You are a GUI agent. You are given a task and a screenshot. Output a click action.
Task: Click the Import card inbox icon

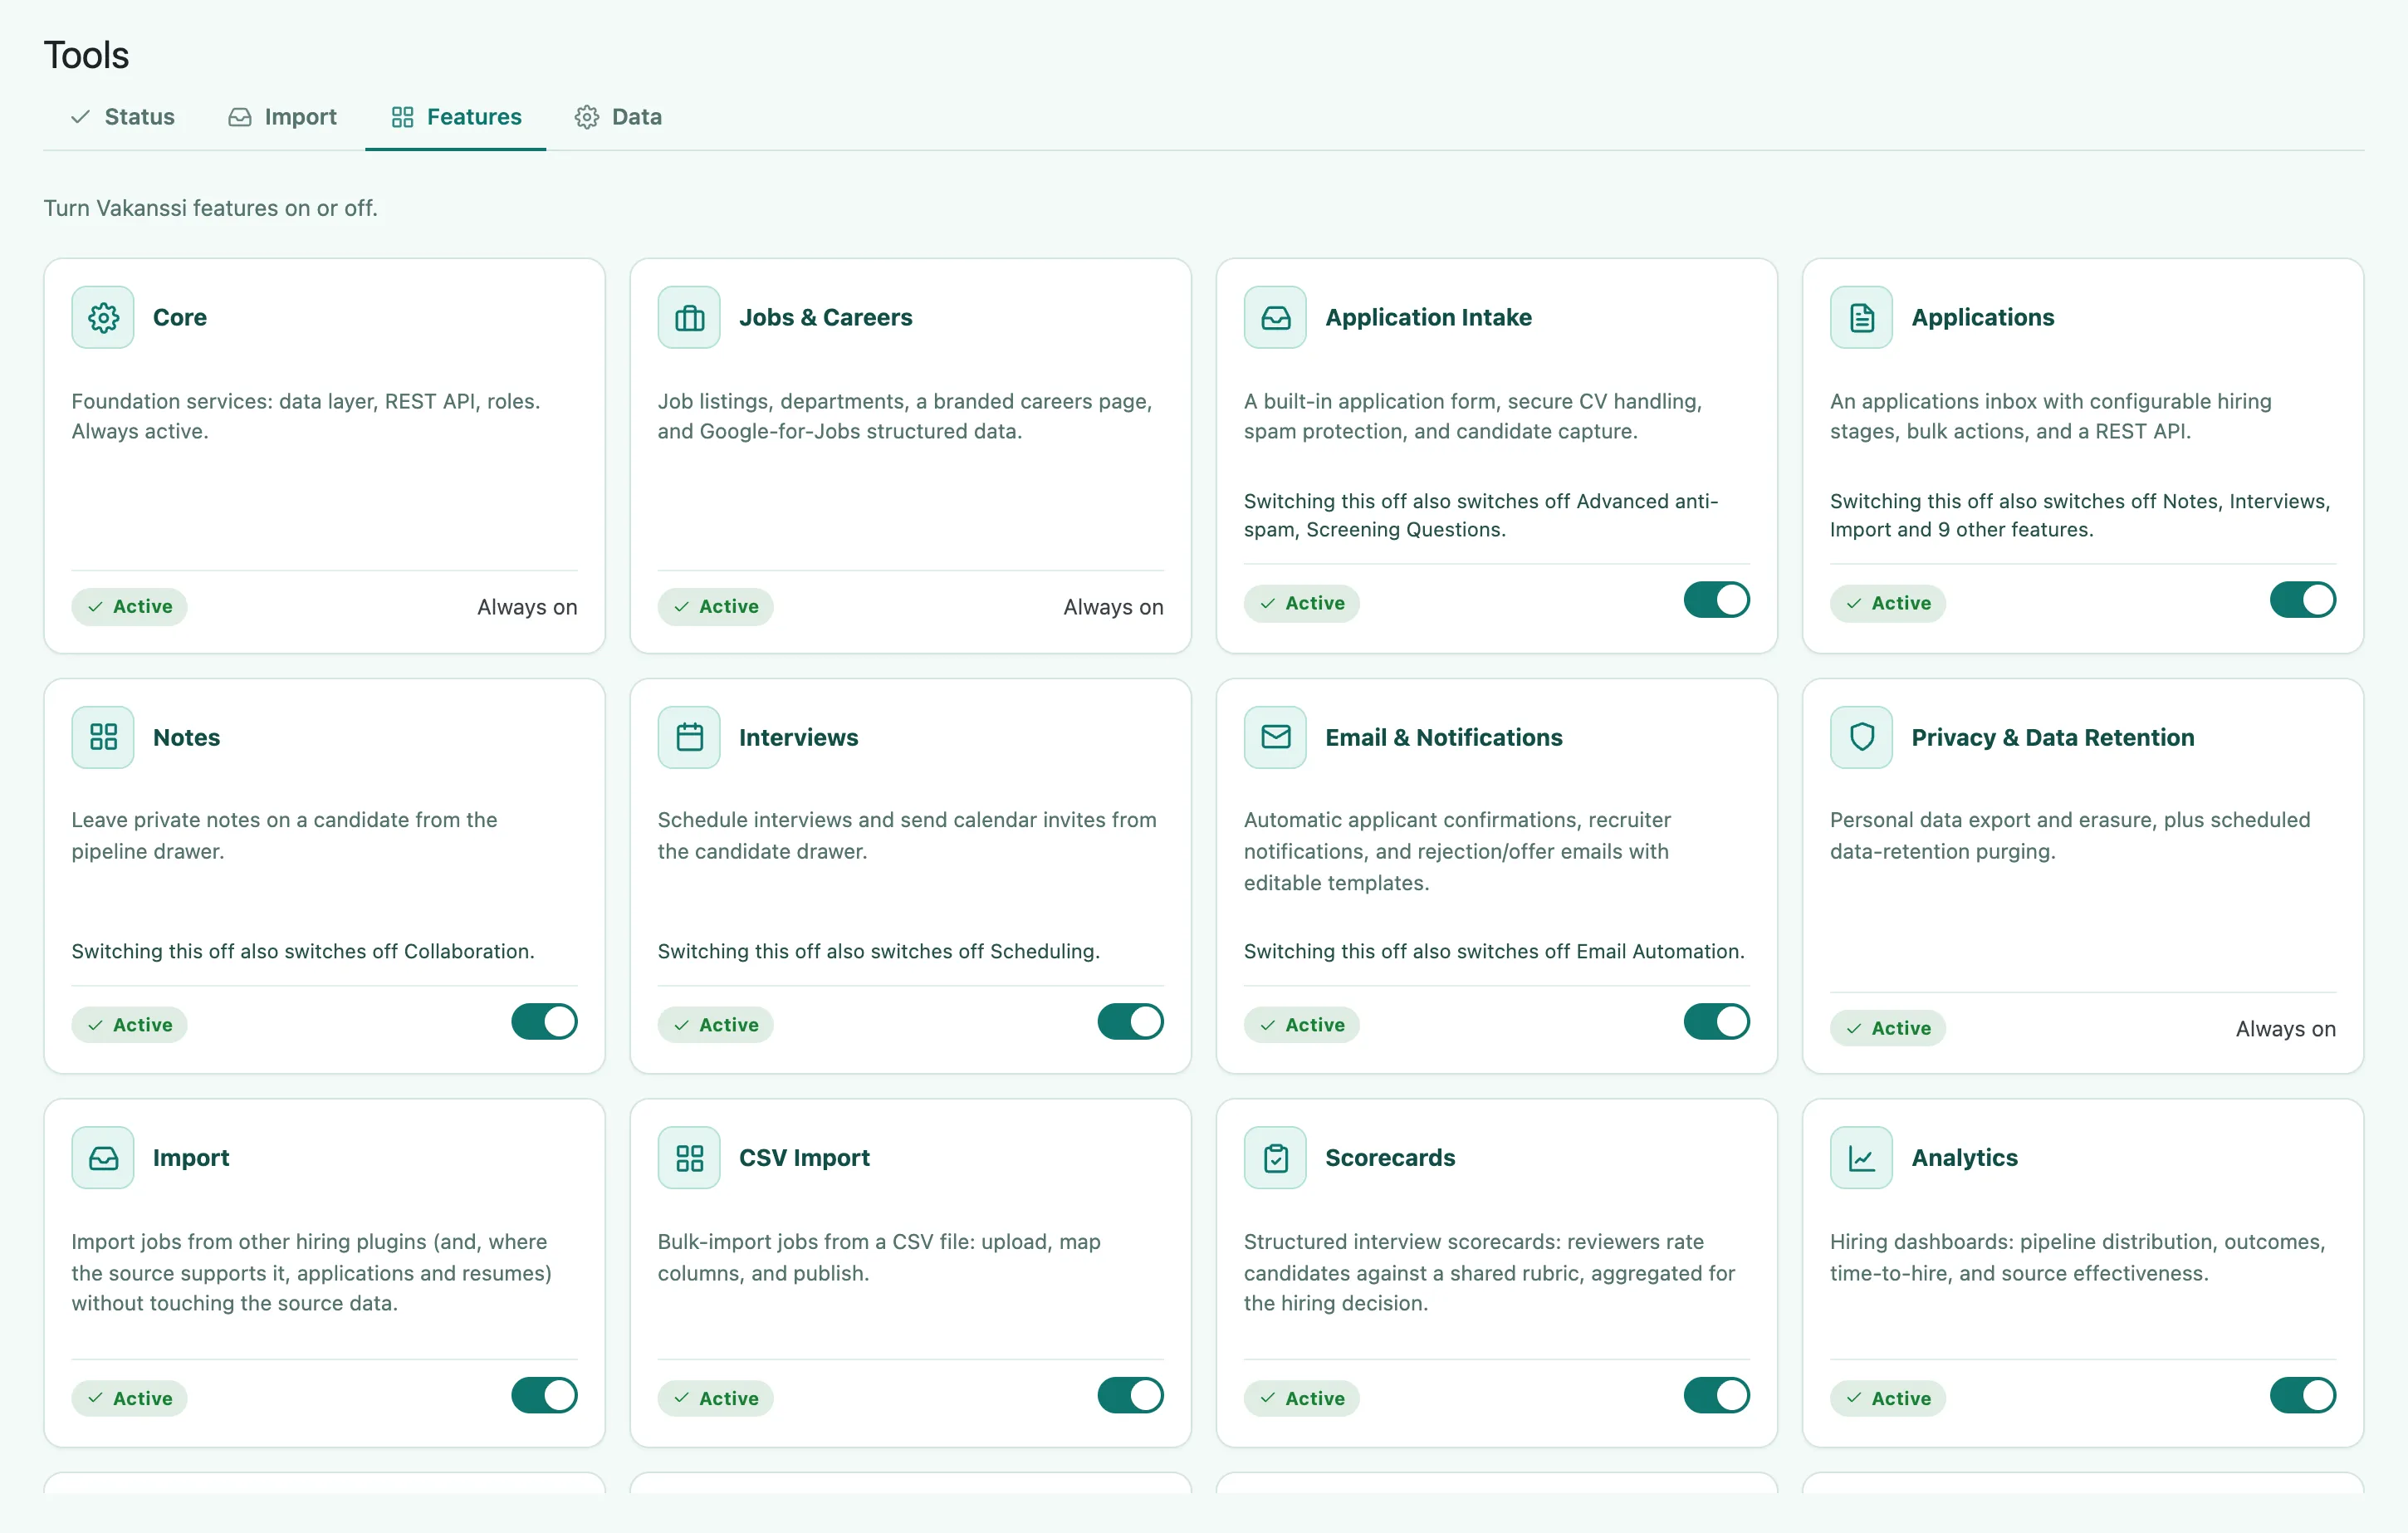point(103,1157)
